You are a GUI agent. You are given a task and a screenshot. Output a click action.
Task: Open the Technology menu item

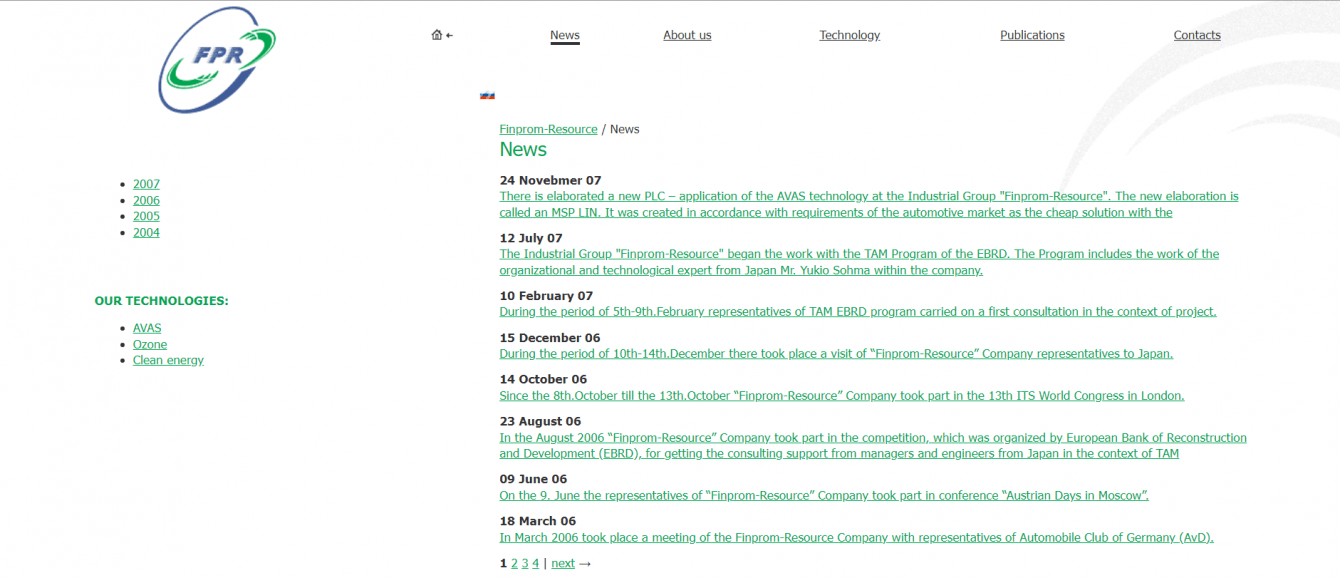coord(850,35)
